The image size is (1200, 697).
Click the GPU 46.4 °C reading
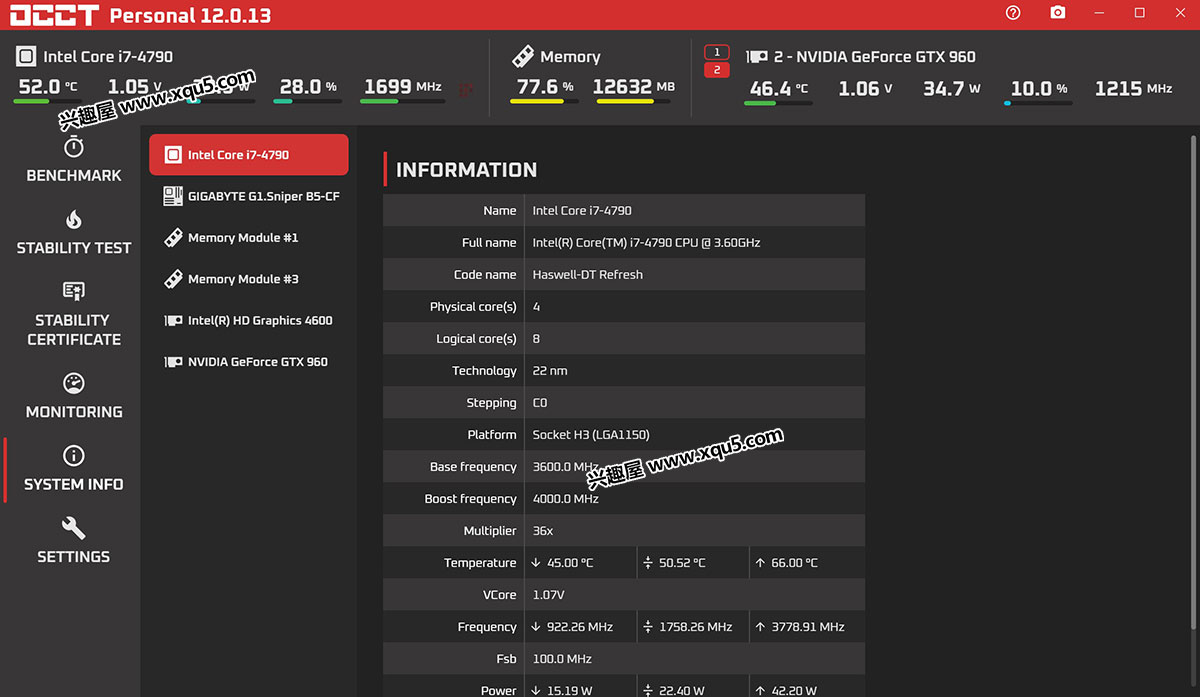[x=779, y=88]
